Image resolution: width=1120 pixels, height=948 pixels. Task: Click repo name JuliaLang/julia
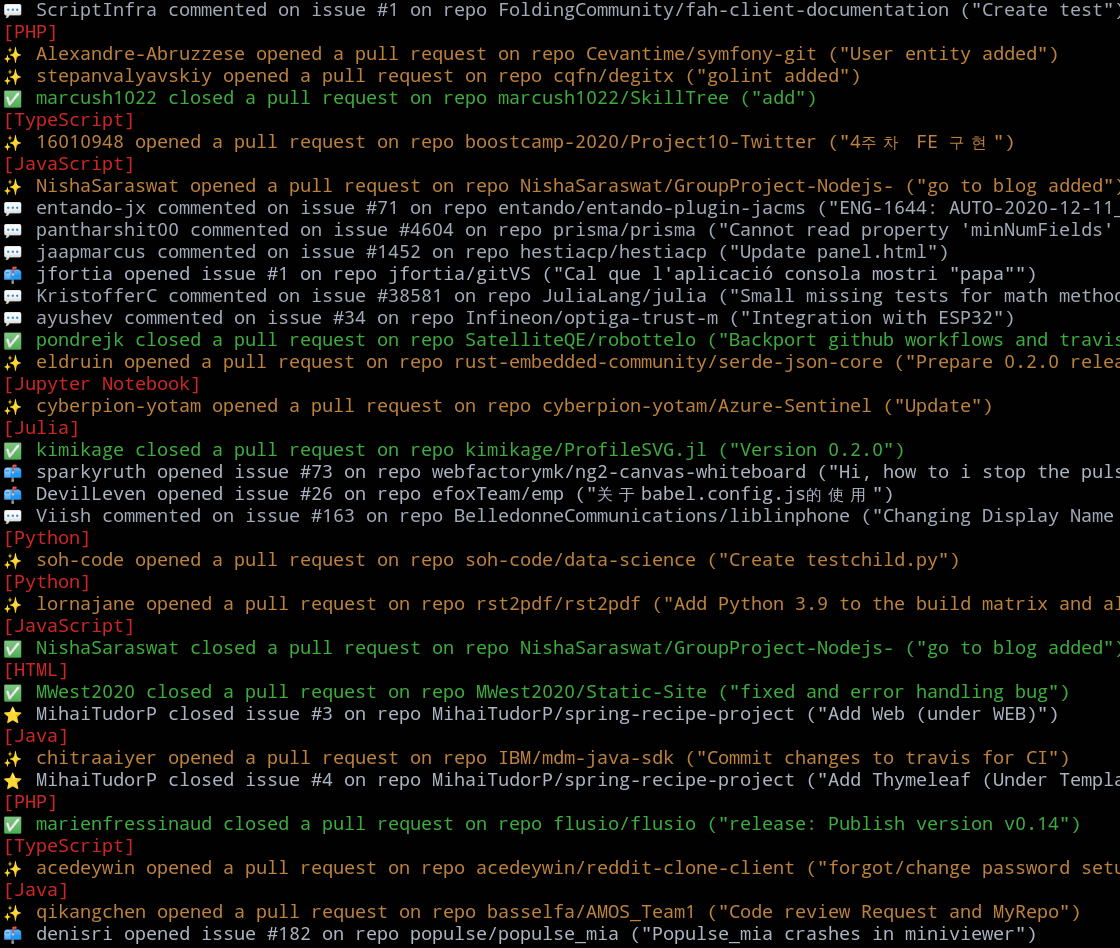coord(624,296)
